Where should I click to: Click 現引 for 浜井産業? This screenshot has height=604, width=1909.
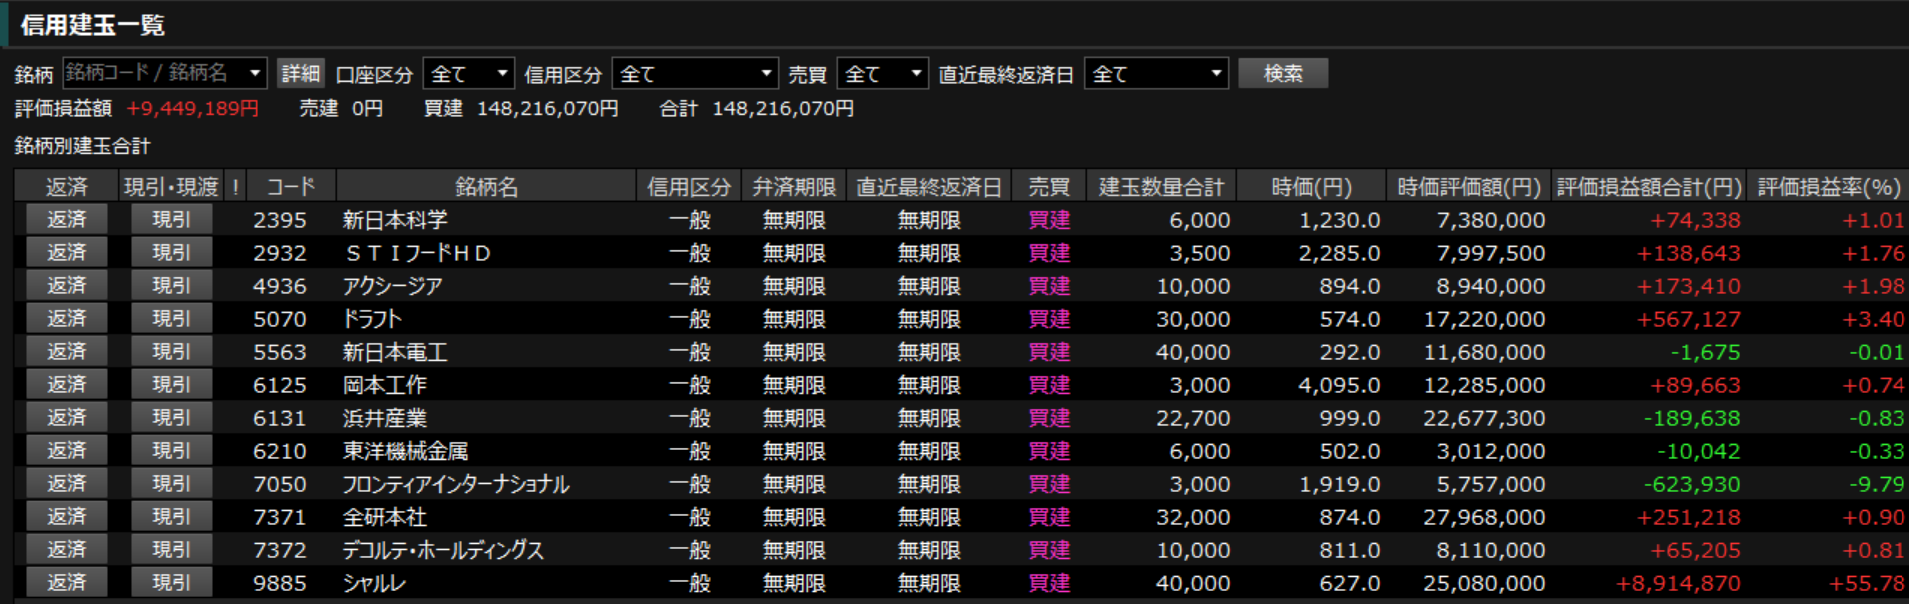[x=171, y=417]
